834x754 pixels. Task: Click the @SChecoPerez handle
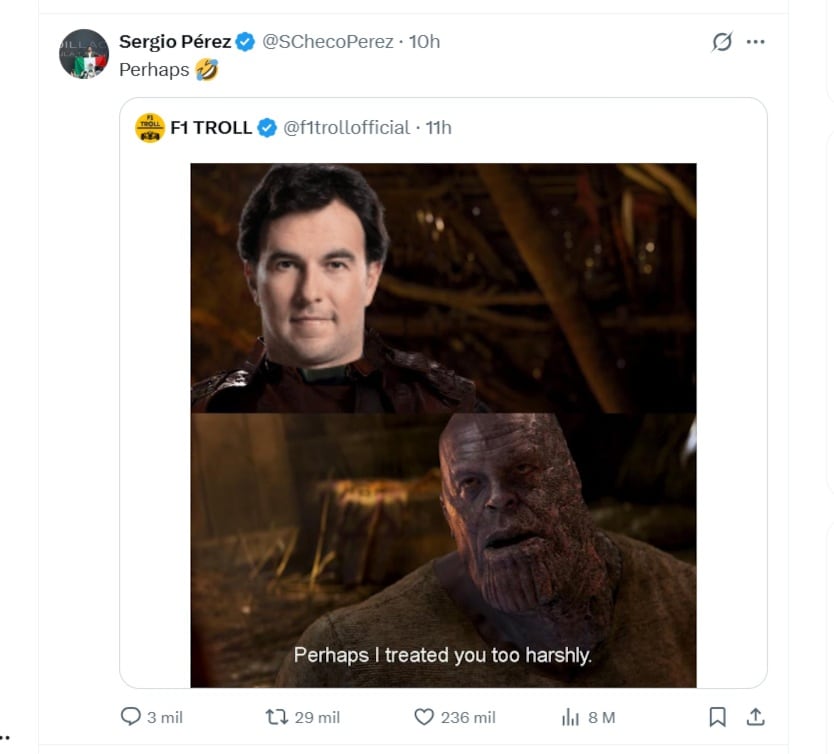tap(327, 41)
